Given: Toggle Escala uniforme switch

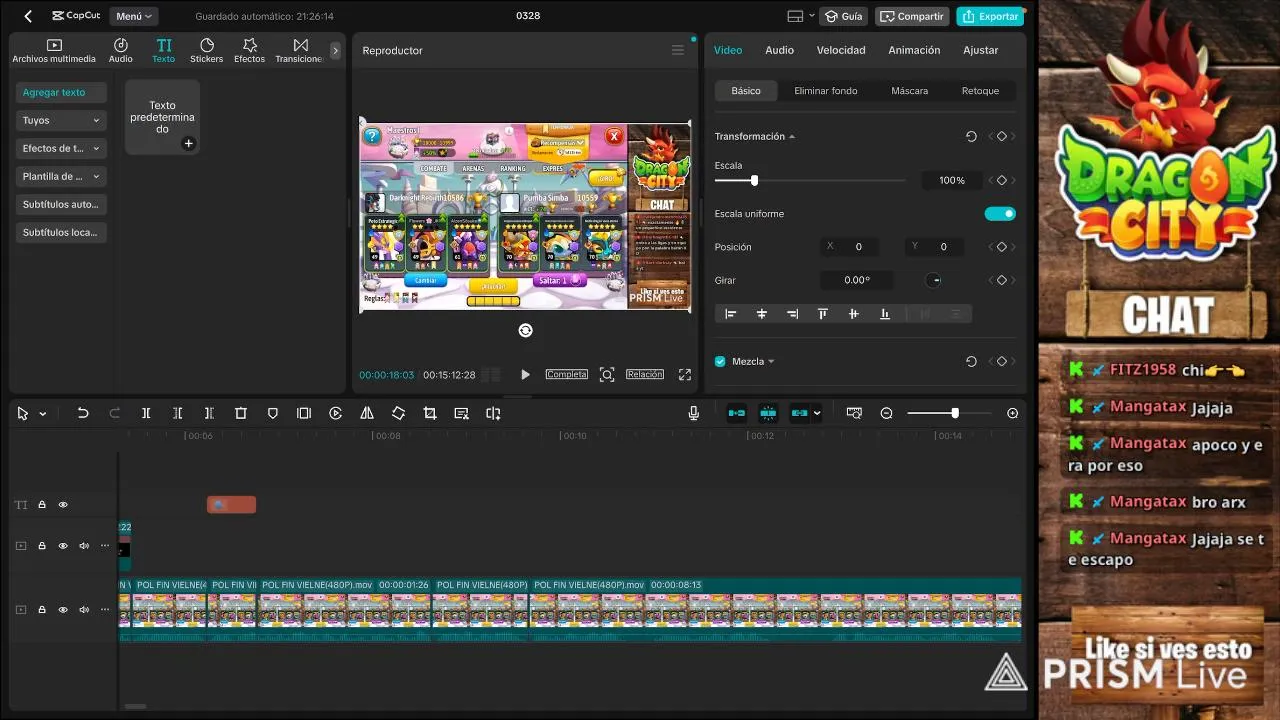Looking at the screenshot, I should (x=1000, y=213).
